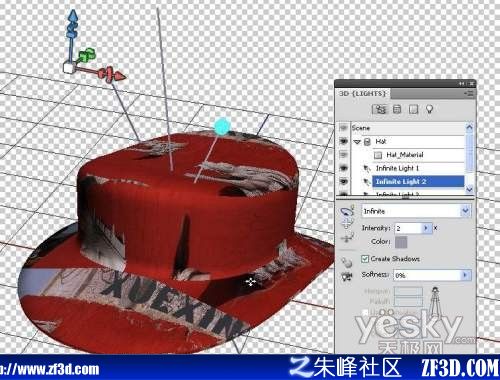Viewport: 500px width, 380px height.
Task: Select the Hat_Material item
Action: pyautogui.click(x=405, y=155)
